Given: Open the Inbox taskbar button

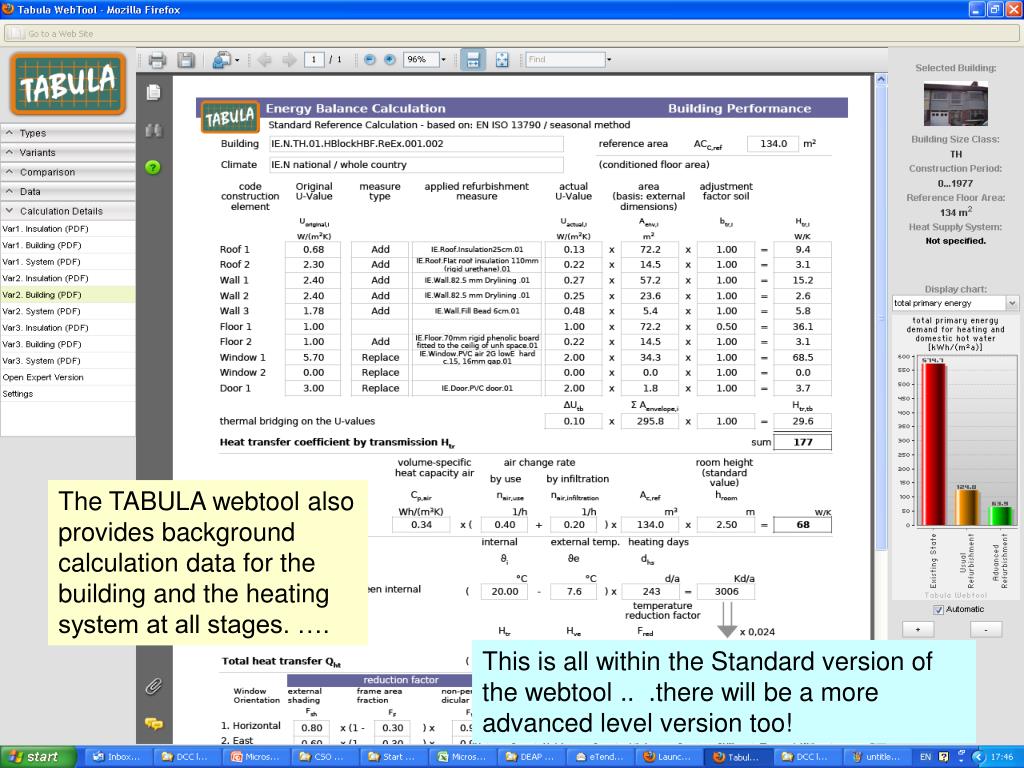Looking at the screenshot, I should click(116, 757).
